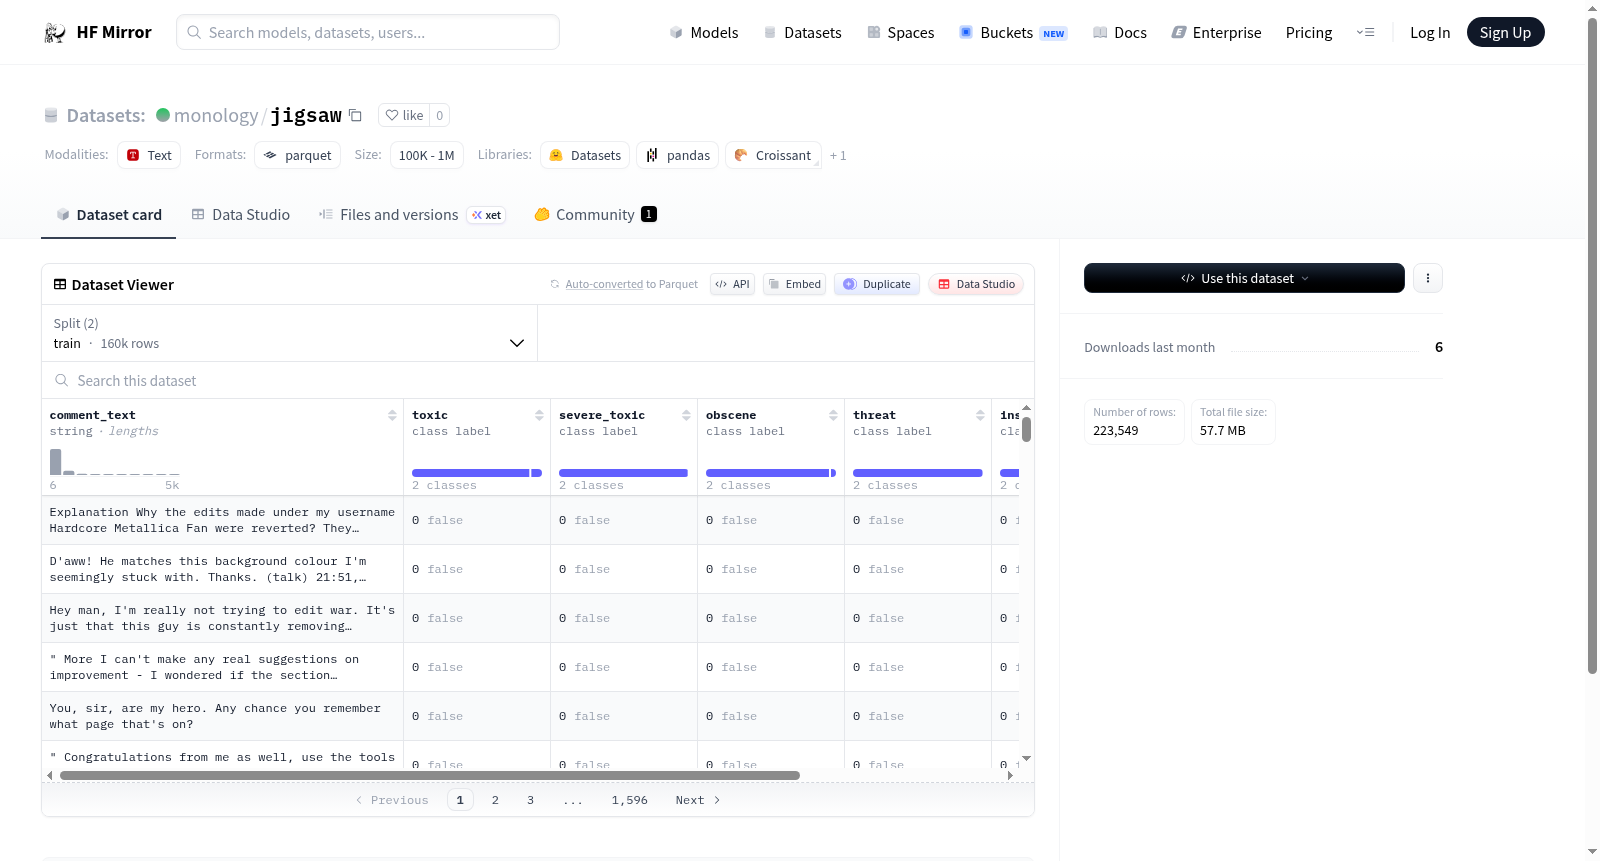
Task: Switch to the Dataset card tab
Action: (x=108, y=215)
